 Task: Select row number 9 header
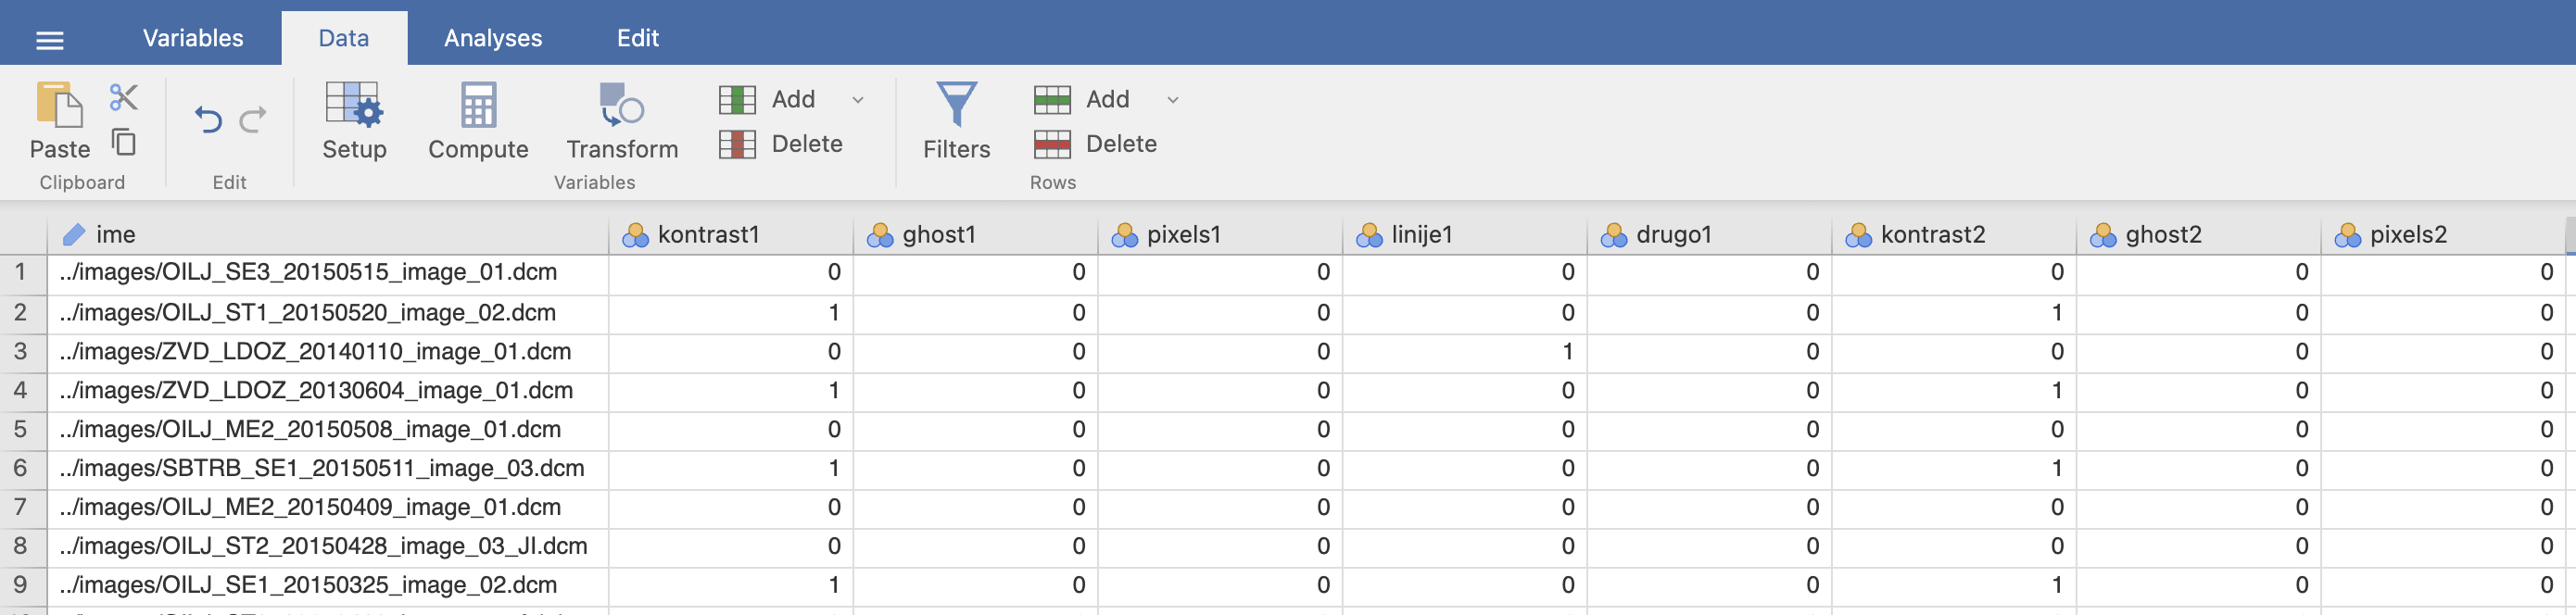pyautogui.click(x=23, y=586)
